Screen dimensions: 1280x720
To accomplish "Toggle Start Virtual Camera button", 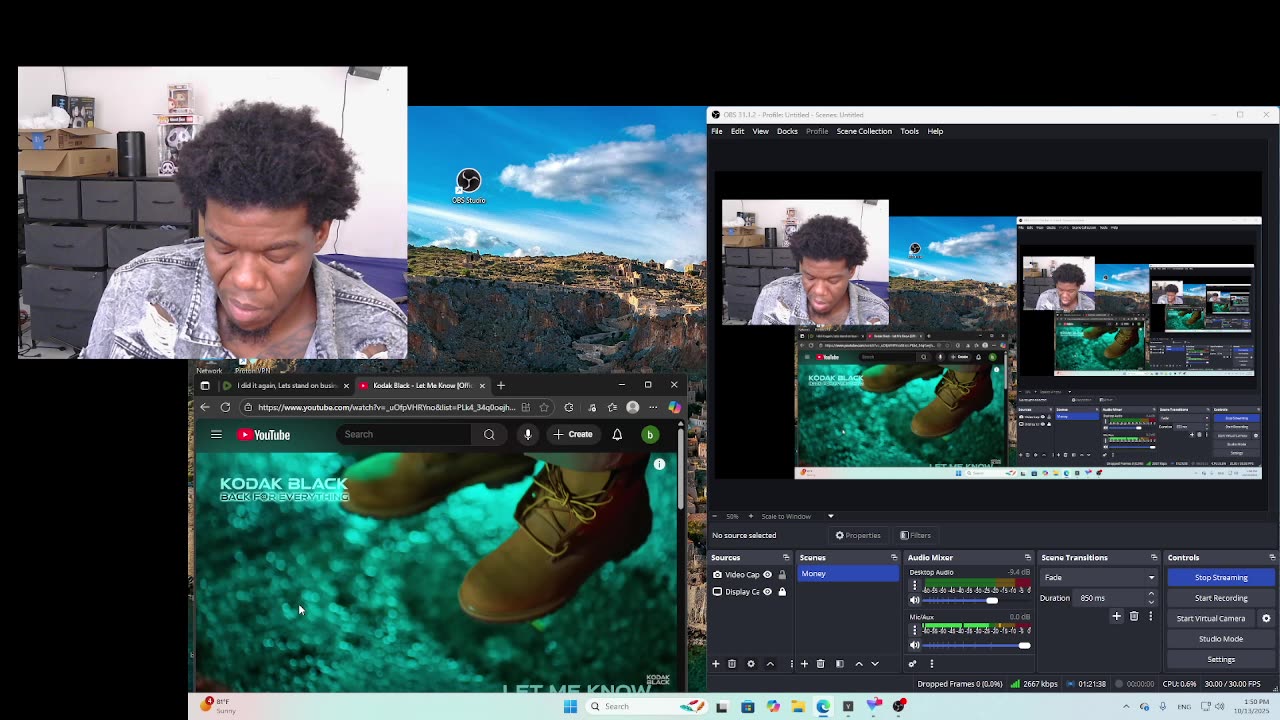I will click(1210, 618).
